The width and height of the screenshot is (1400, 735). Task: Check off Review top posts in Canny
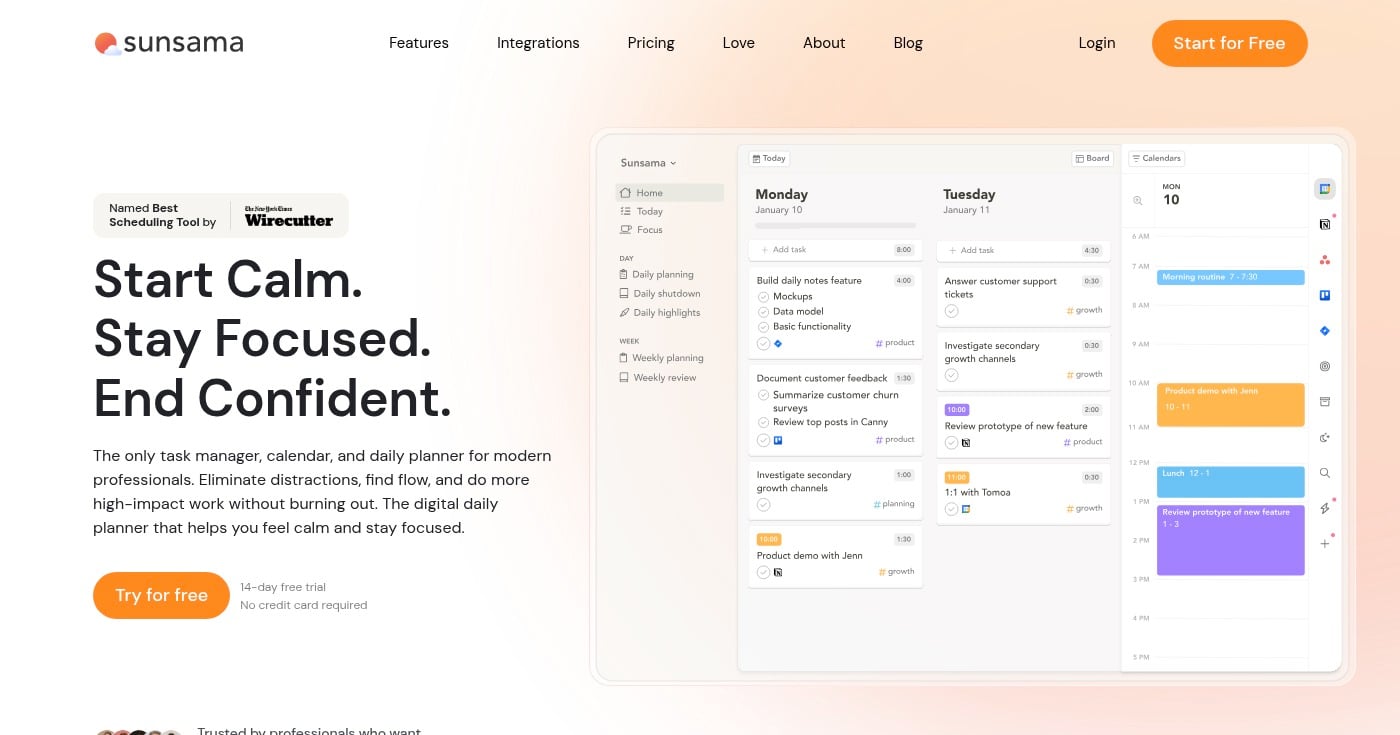tap(763, 422)
